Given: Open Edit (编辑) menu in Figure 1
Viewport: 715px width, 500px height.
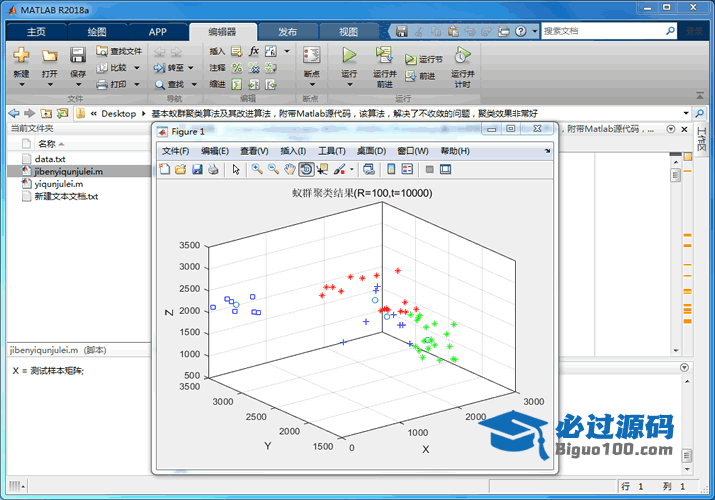Looking at the screenshot, I should tap(215, 151).
